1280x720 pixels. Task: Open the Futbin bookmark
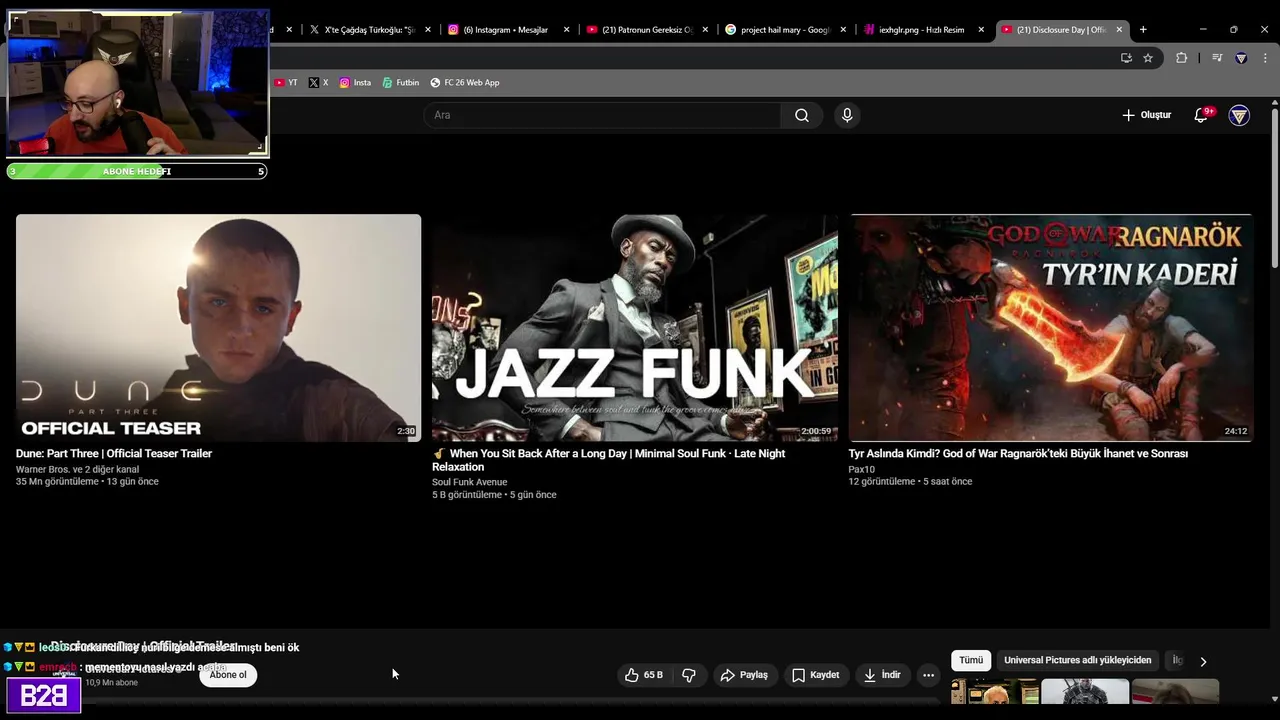tap(401, 83)
